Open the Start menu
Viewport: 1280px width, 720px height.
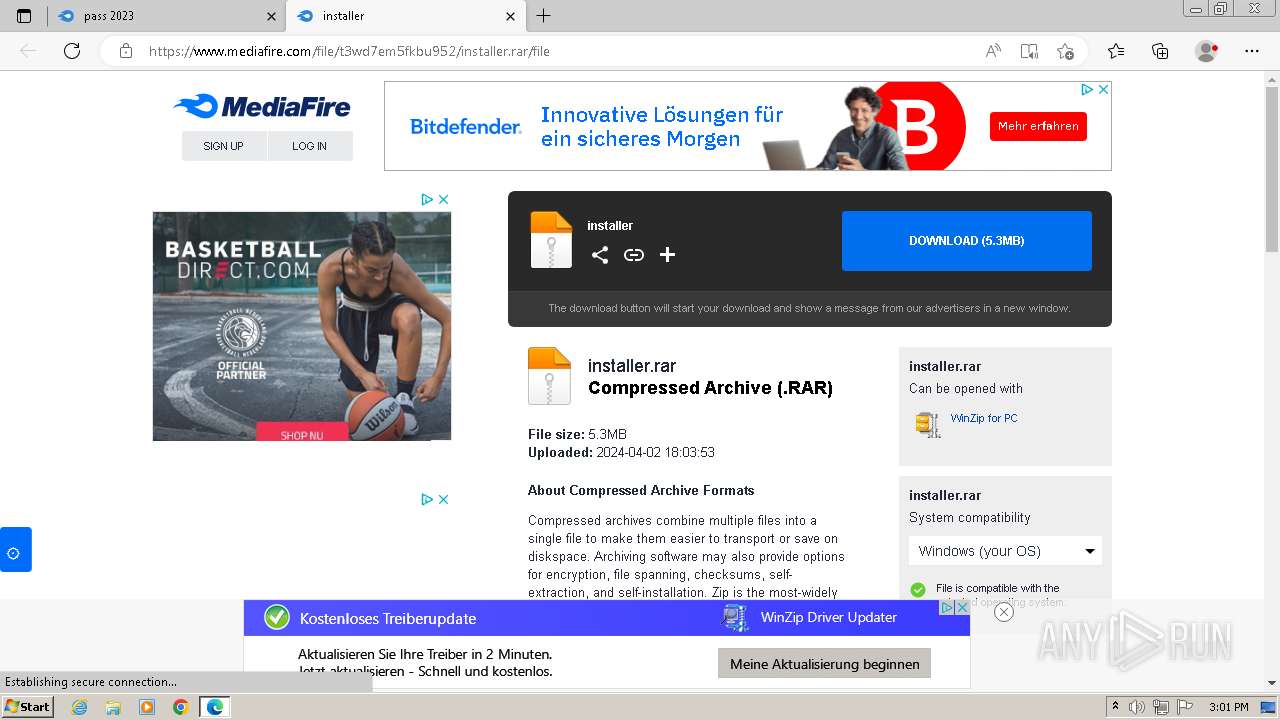[28, 707]
